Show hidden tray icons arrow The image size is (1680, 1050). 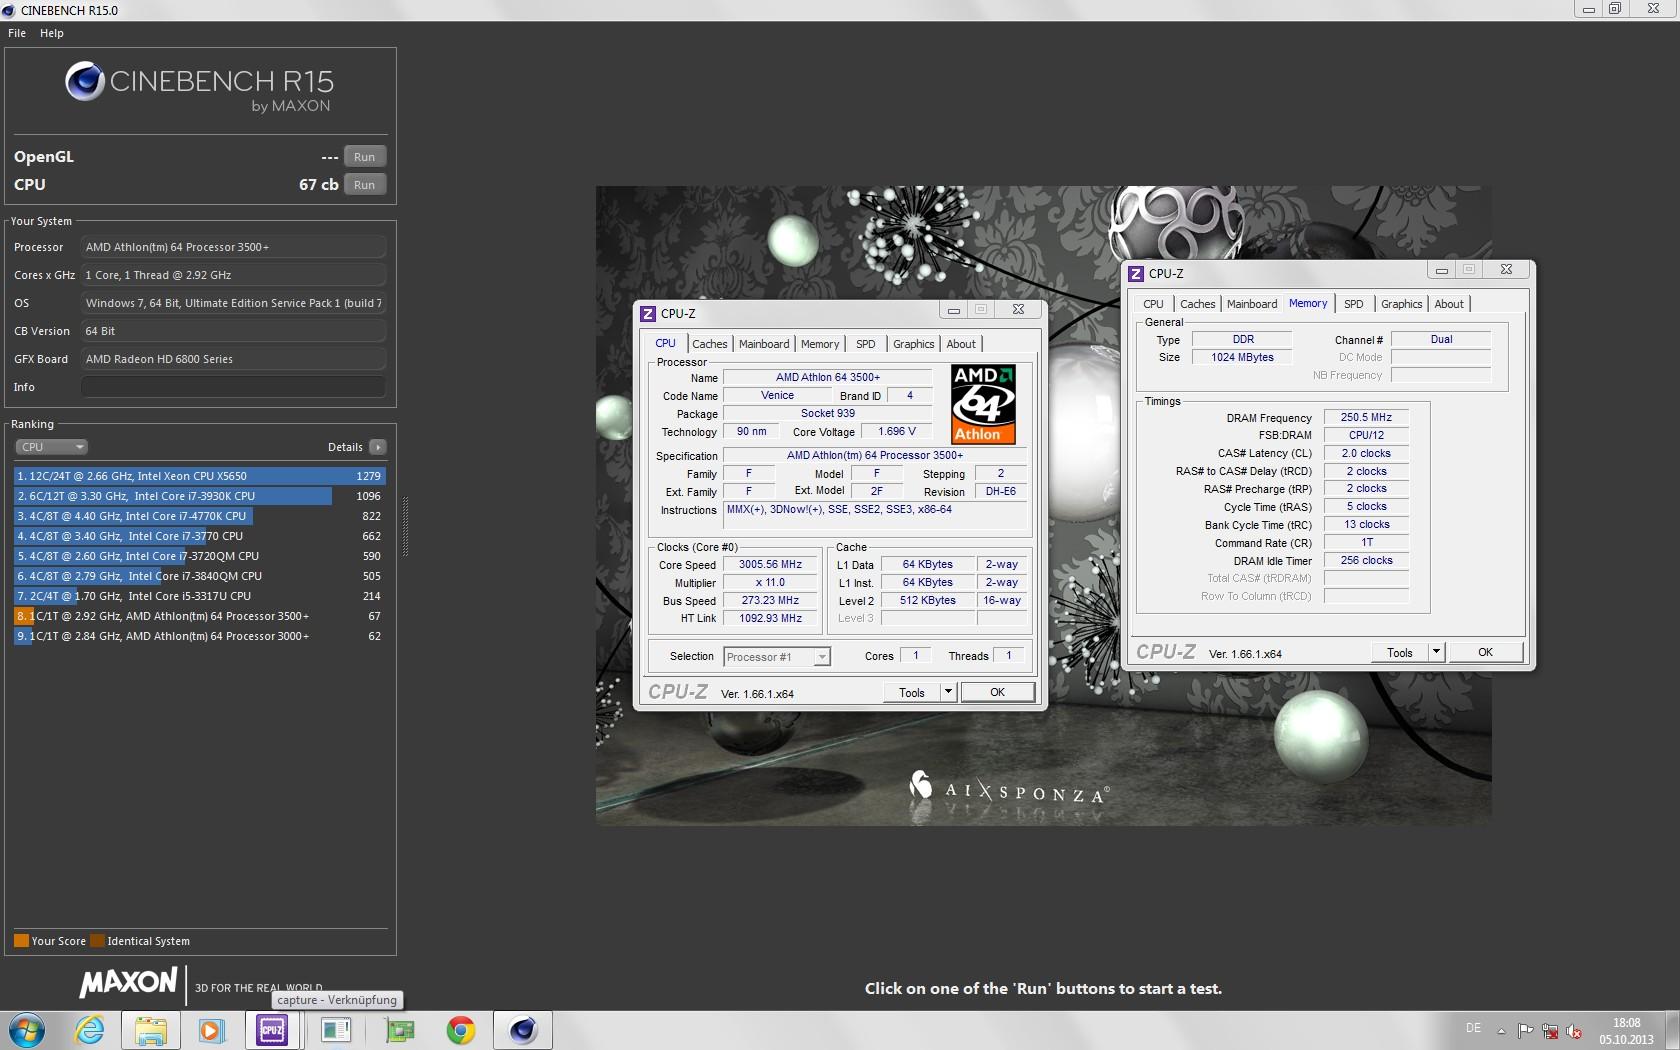pyautogui.click(x=1501, y=1031)
